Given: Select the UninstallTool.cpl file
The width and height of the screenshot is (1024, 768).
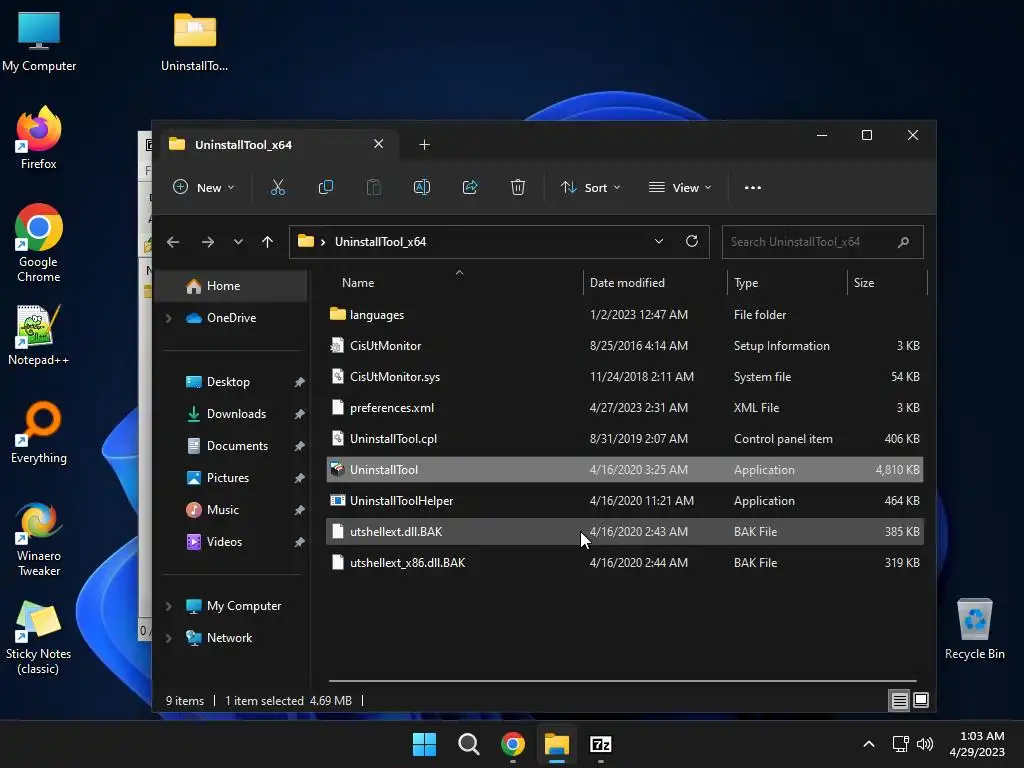Looking at the screenshot, I should point(624,439).
